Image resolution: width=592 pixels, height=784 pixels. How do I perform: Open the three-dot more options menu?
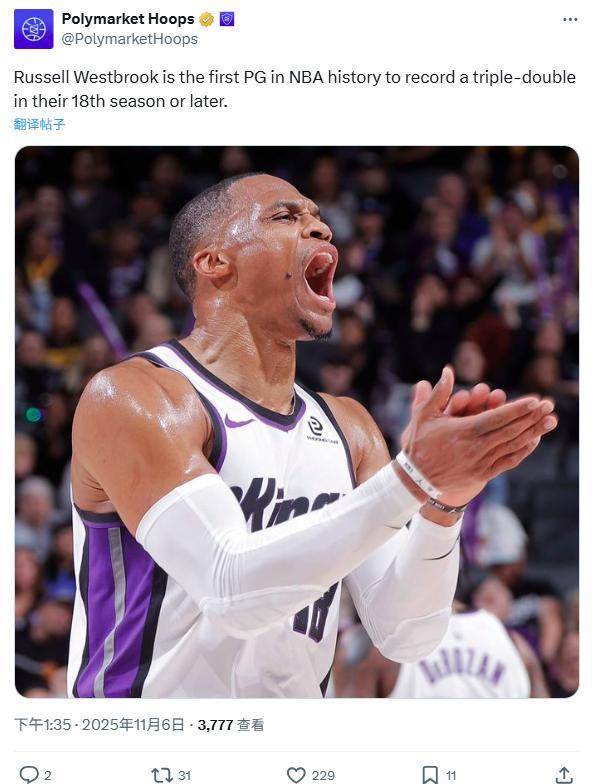(570, 20)
